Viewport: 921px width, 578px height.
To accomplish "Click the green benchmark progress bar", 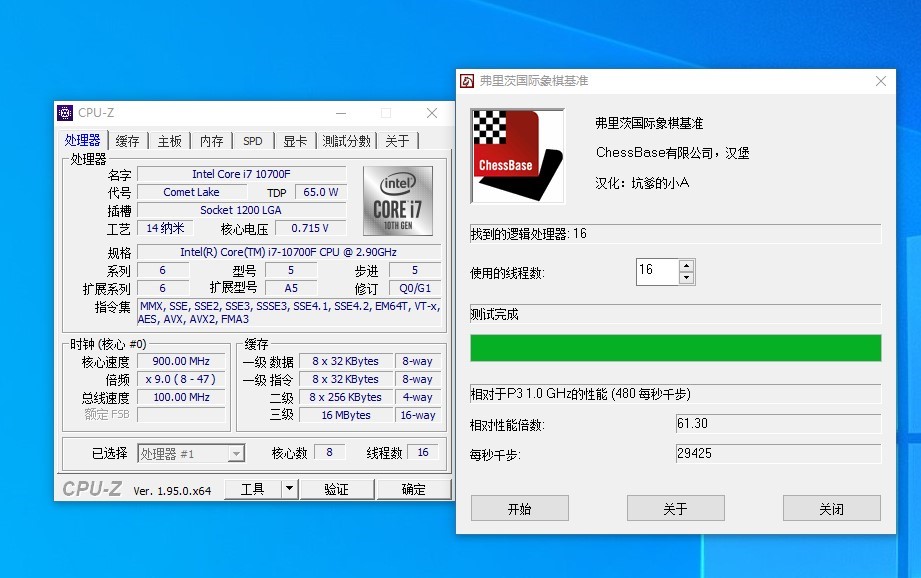I will tap(675, 348).
